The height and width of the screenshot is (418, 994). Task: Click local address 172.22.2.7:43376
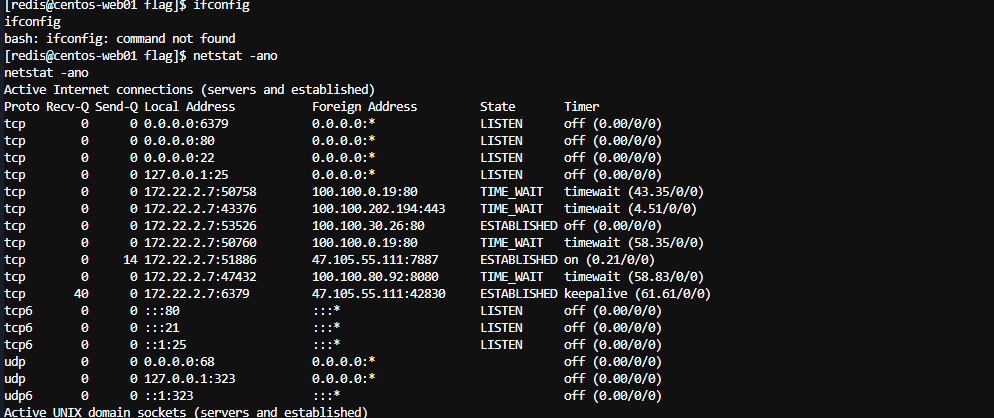200,209
